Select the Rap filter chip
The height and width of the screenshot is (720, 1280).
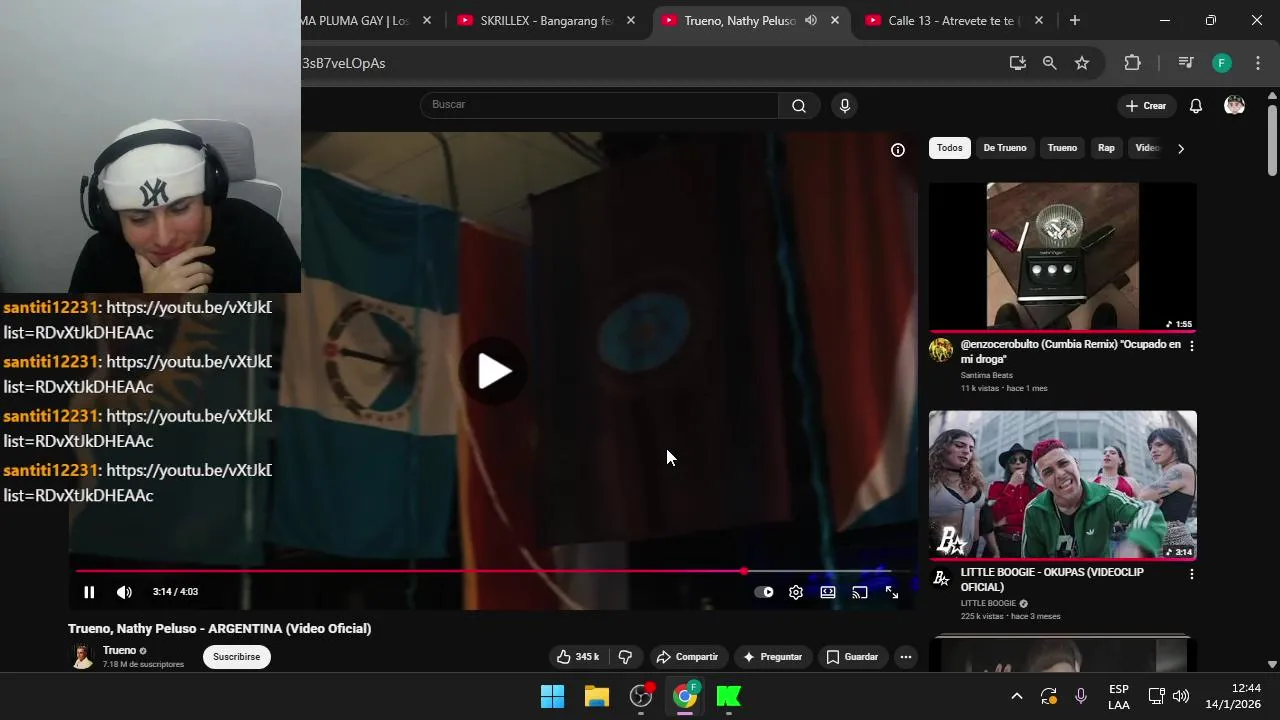tap(1106, 148)
